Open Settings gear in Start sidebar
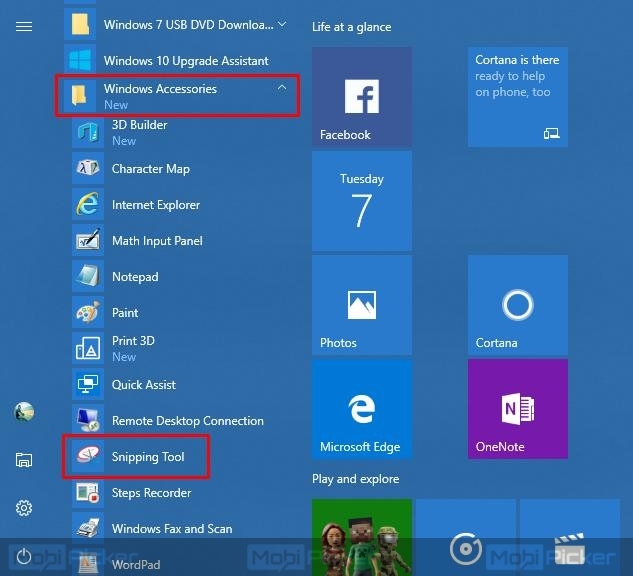 pyautogui.click(x=24, y=508)
